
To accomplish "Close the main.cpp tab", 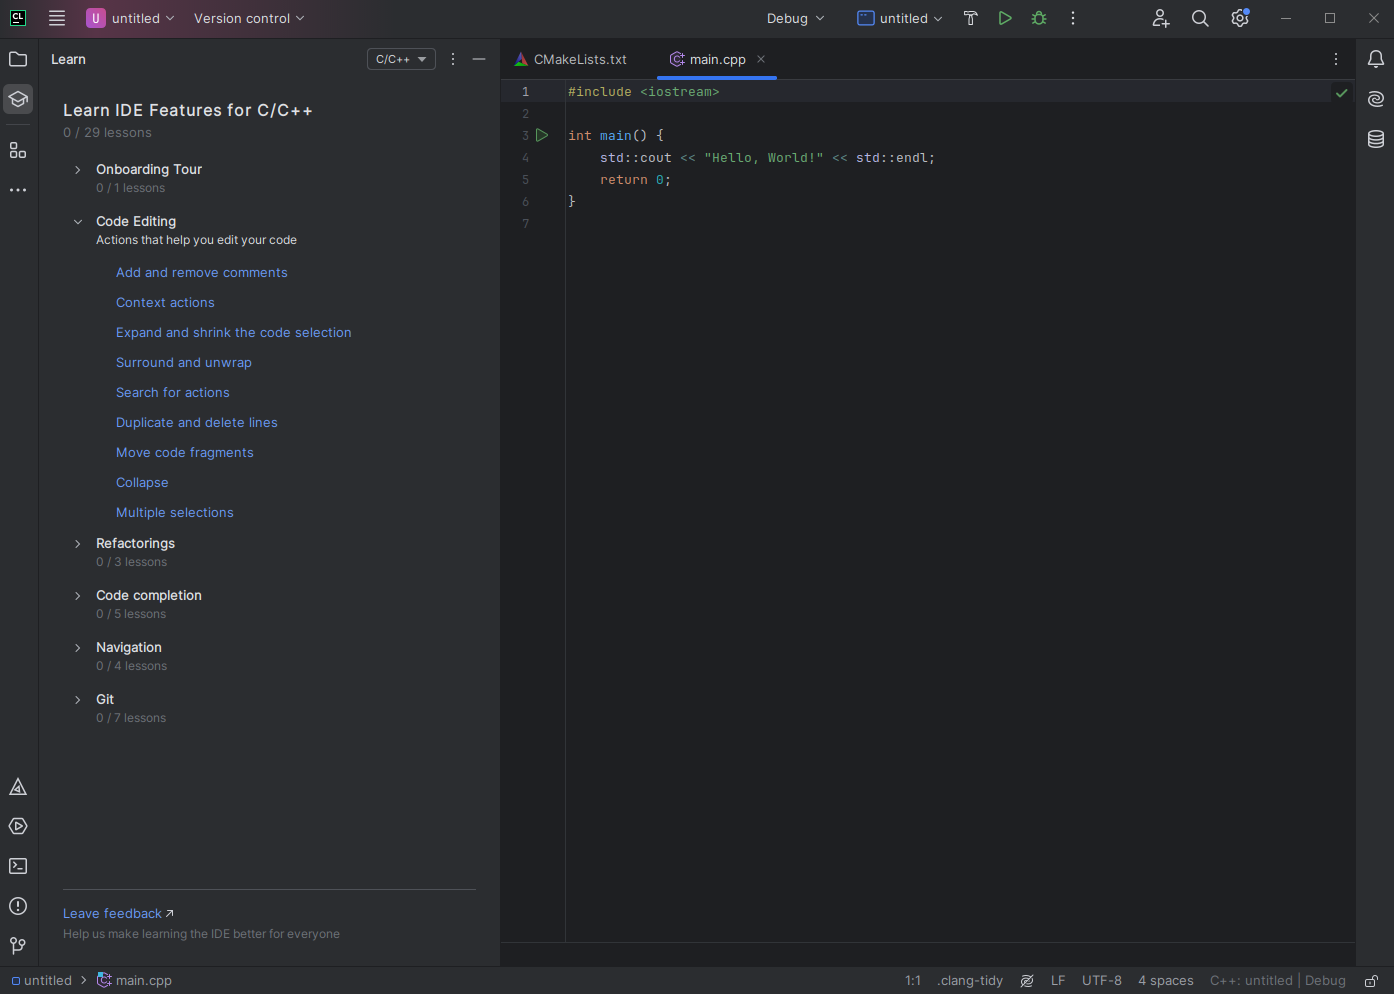I will 761,59.
